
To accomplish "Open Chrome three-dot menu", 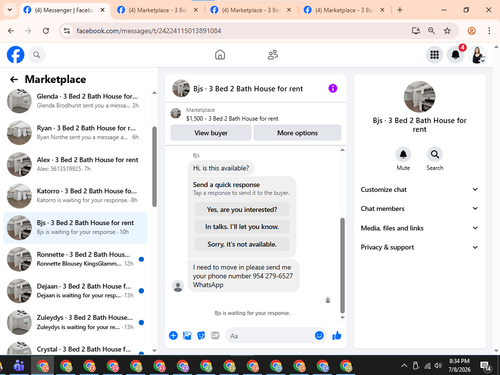I will pyautogui.click(x=489, y=31).
